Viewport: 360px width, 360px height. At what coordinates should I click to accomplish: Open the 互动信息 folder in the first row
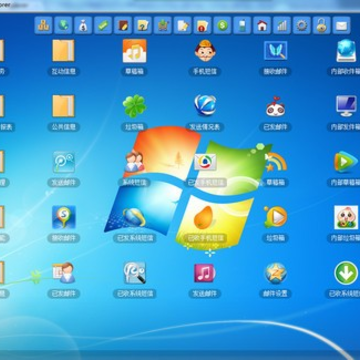point(63,51)
